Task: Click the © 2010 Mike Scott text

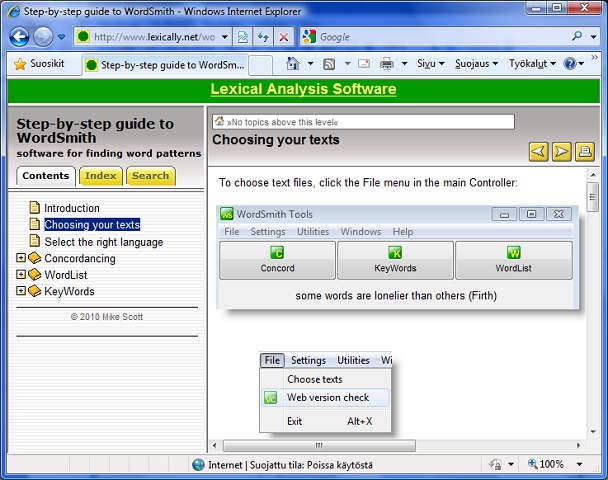Action: click(107, 317)
